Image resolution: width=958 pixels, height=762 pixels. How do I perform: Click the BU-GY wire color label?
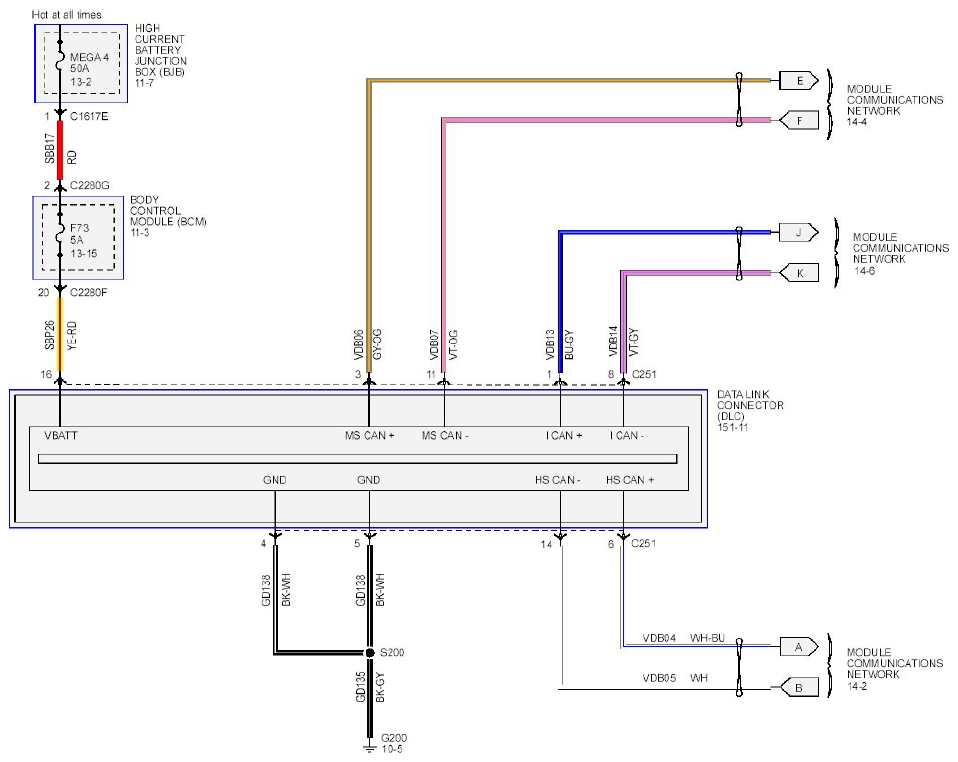pos(569,345)
